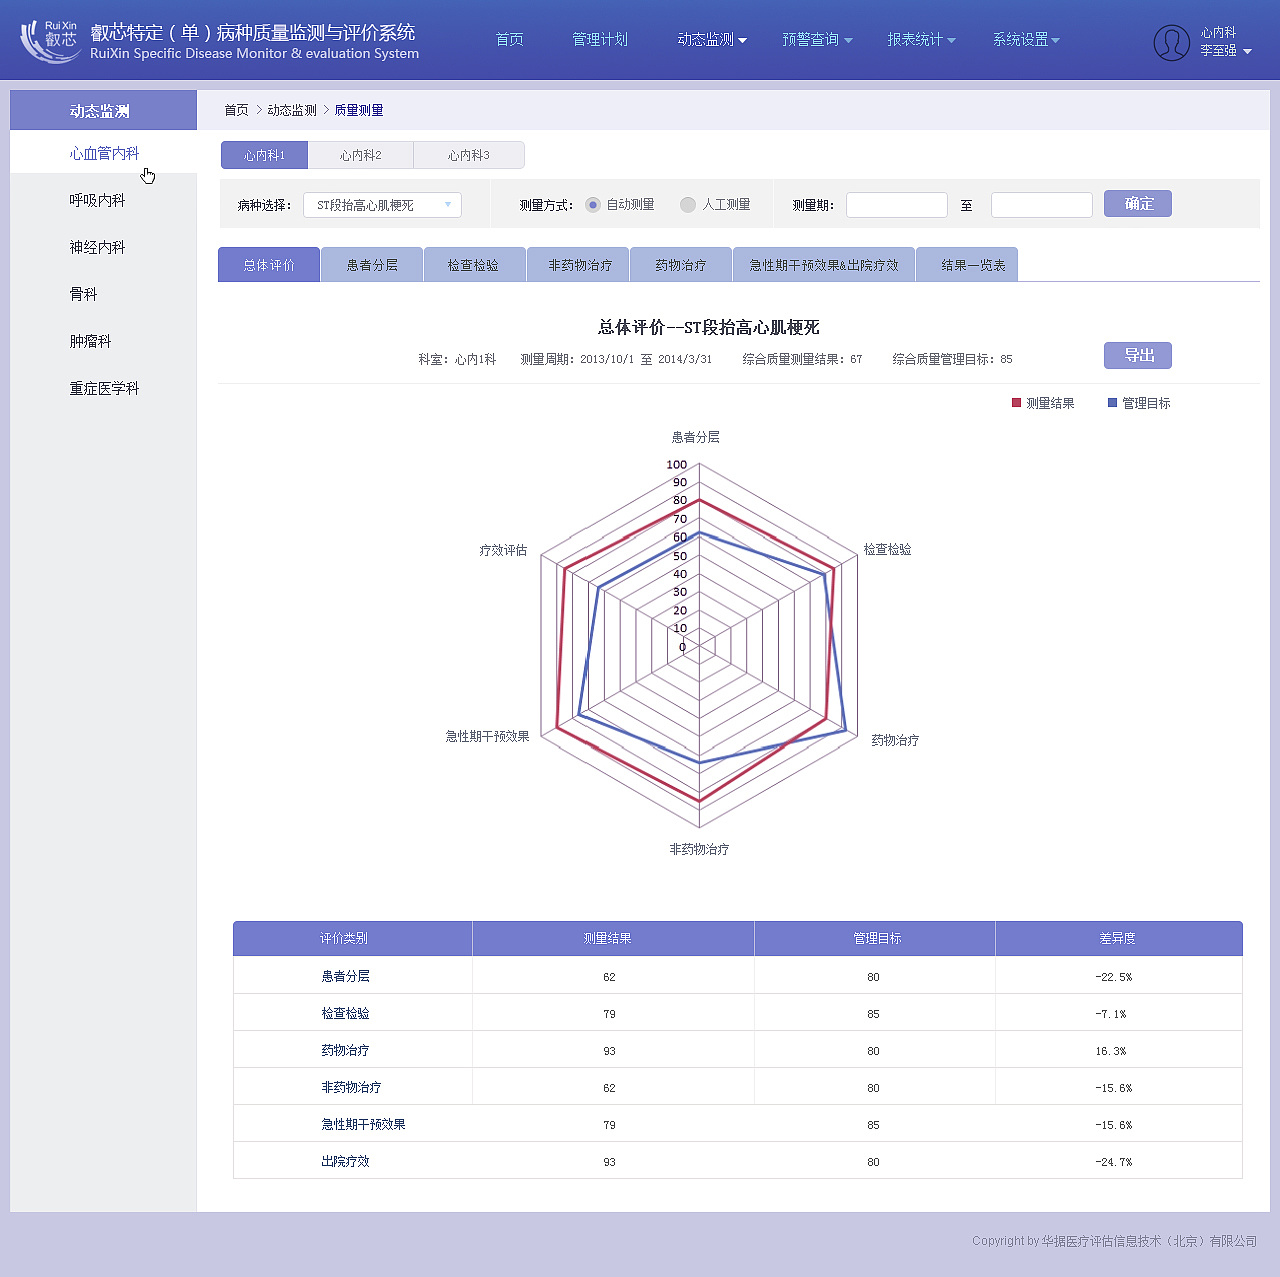The image size is (1280, 1277).
Task: Select 重症医学科 in the sidebar
Action: tap(105, 388)
